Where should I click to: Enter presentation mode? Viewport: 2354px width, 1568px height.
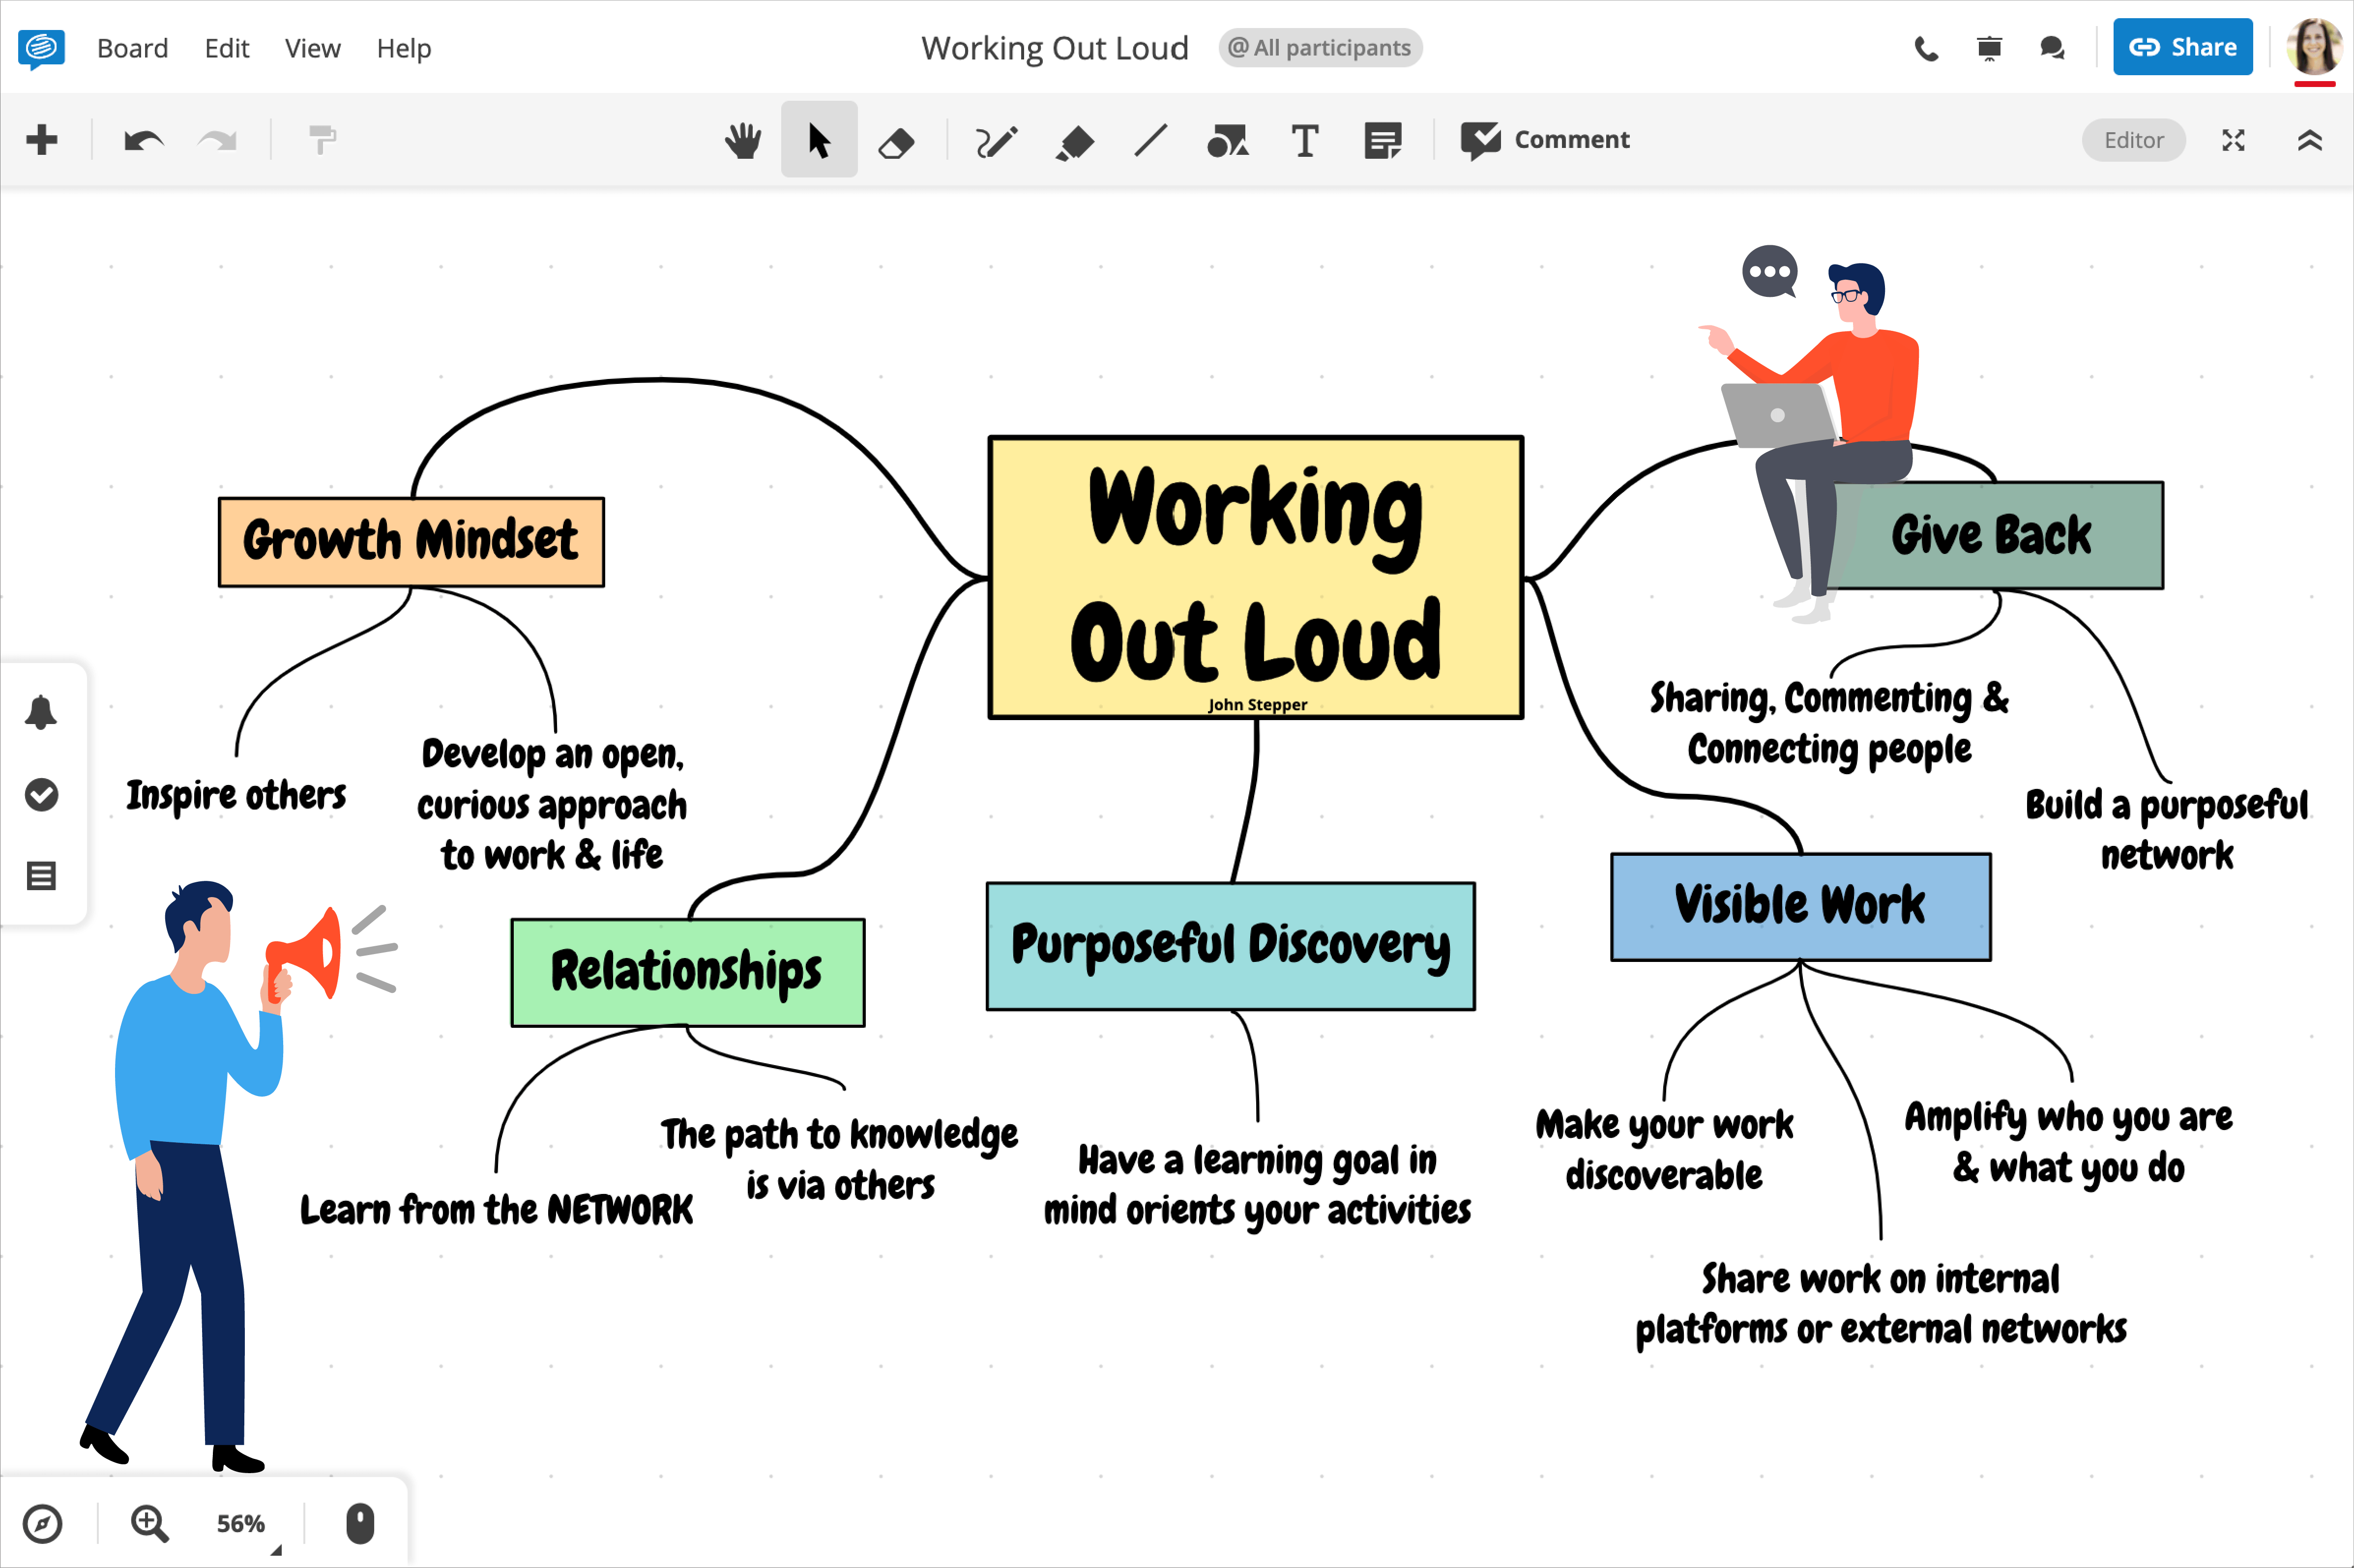[1989, 47]
